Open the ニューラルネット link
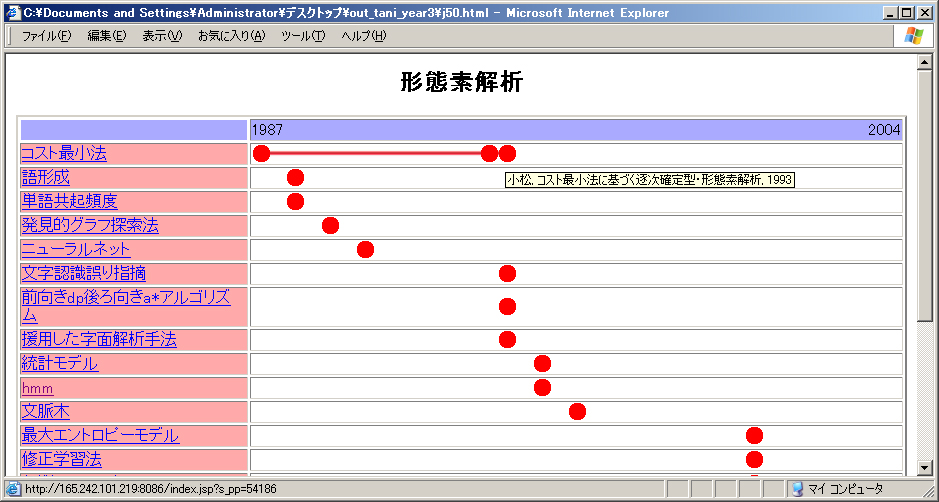The height and width of the screenshot is (502, 939). pyautogui.click(x=76, y=249)
